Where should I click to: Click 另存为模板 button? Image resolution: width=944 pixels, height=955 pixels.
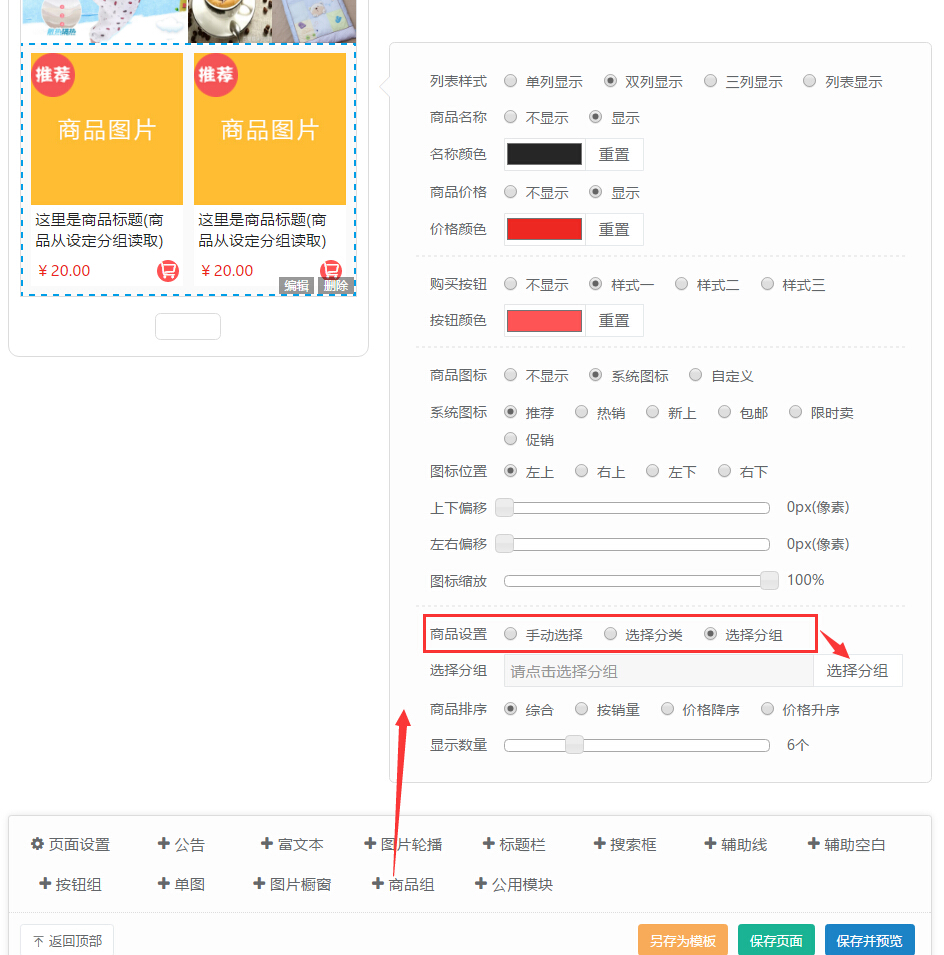click(x=682, y=941)
